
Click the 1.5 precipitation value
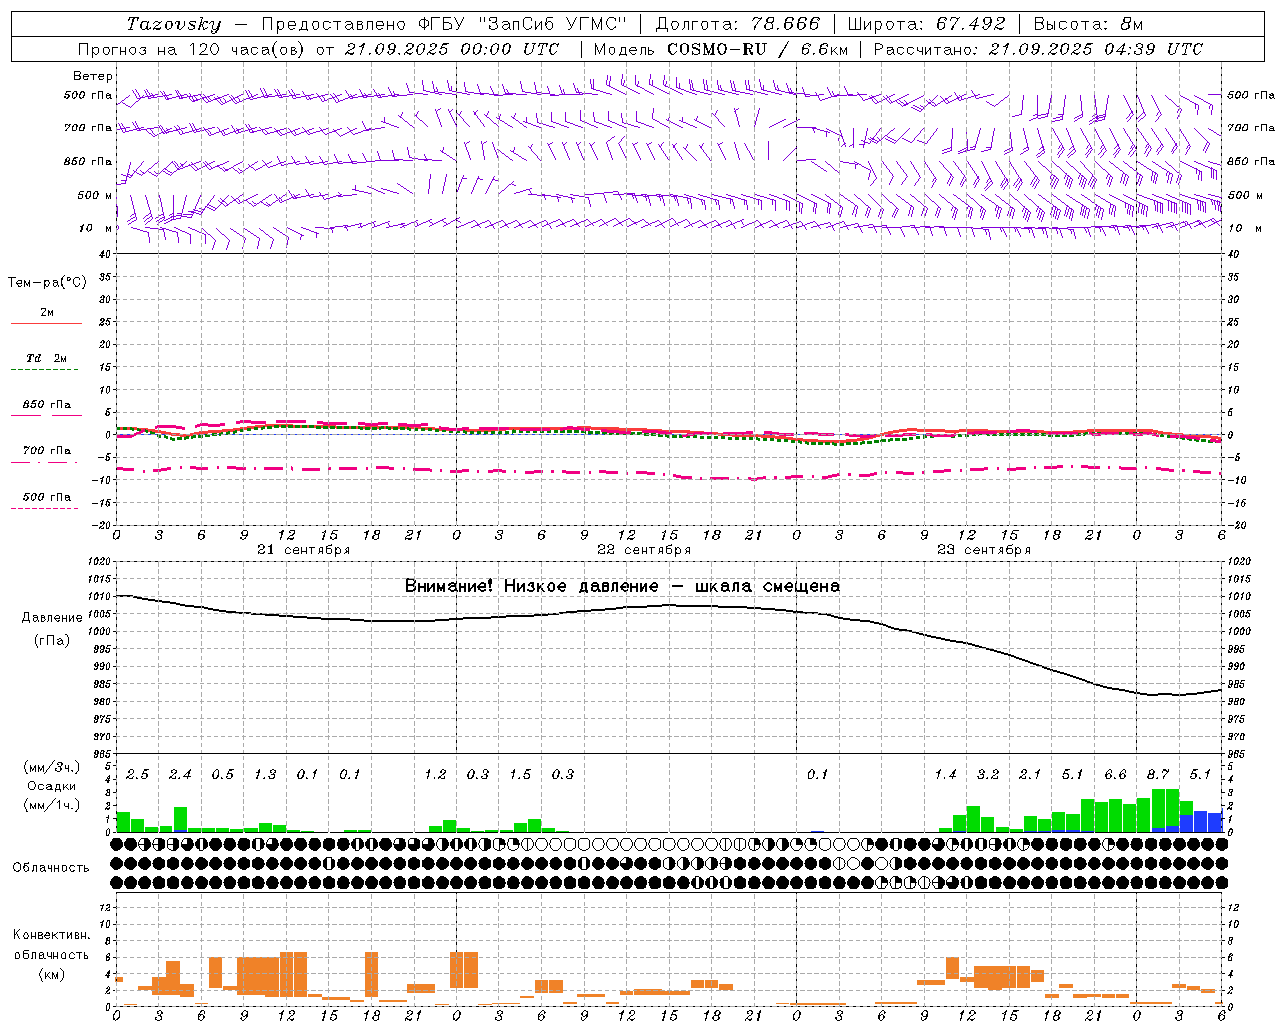coord(520,774)
